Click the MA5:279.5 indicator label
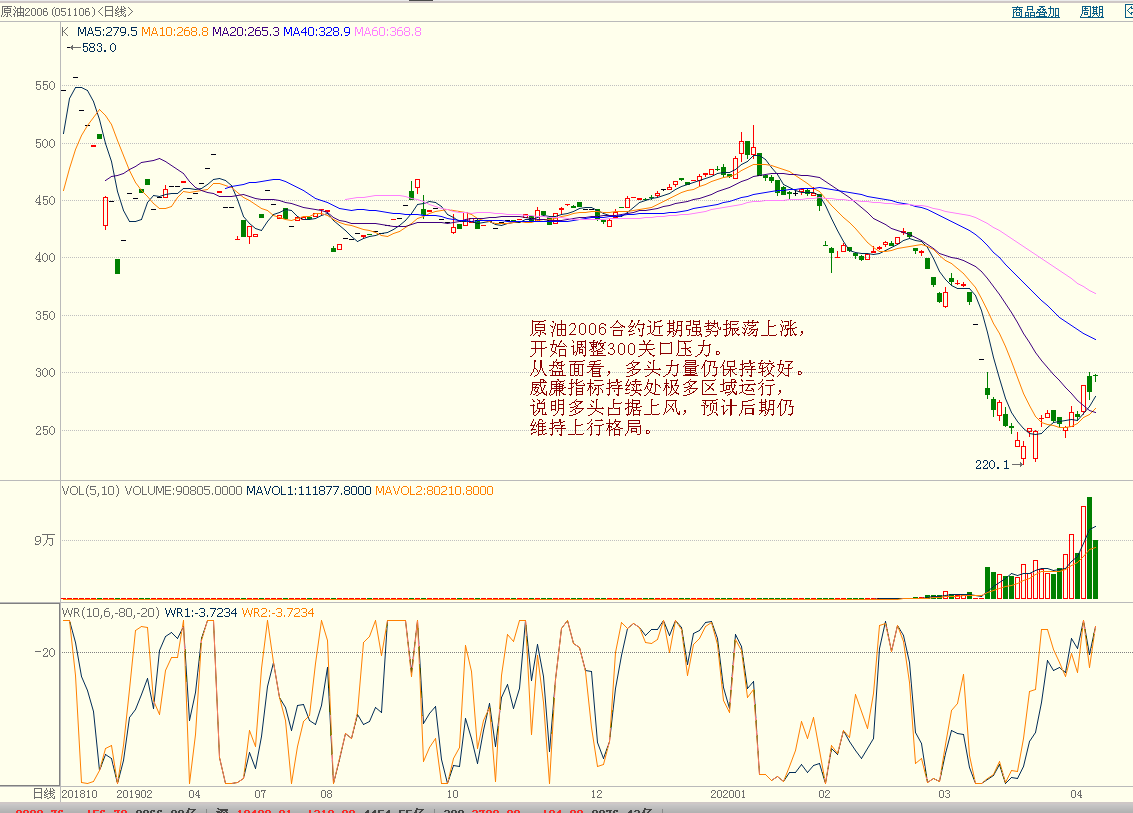The width and height of the screenshot is (1133, 813). click(x=107, y=32)
